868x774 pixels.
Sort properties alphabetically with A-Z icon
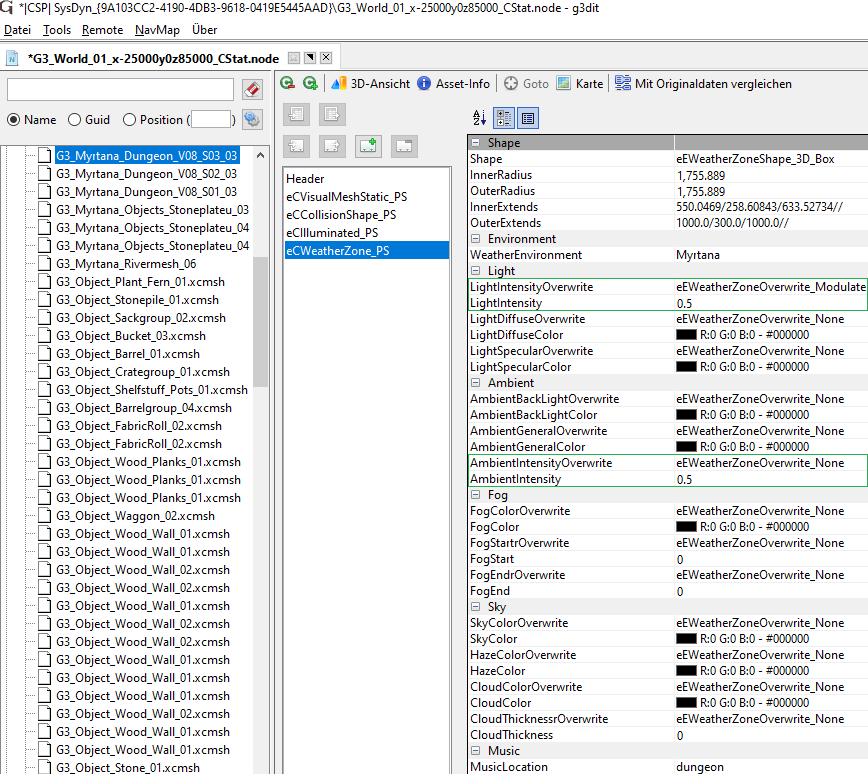click(x=479, y=118)
